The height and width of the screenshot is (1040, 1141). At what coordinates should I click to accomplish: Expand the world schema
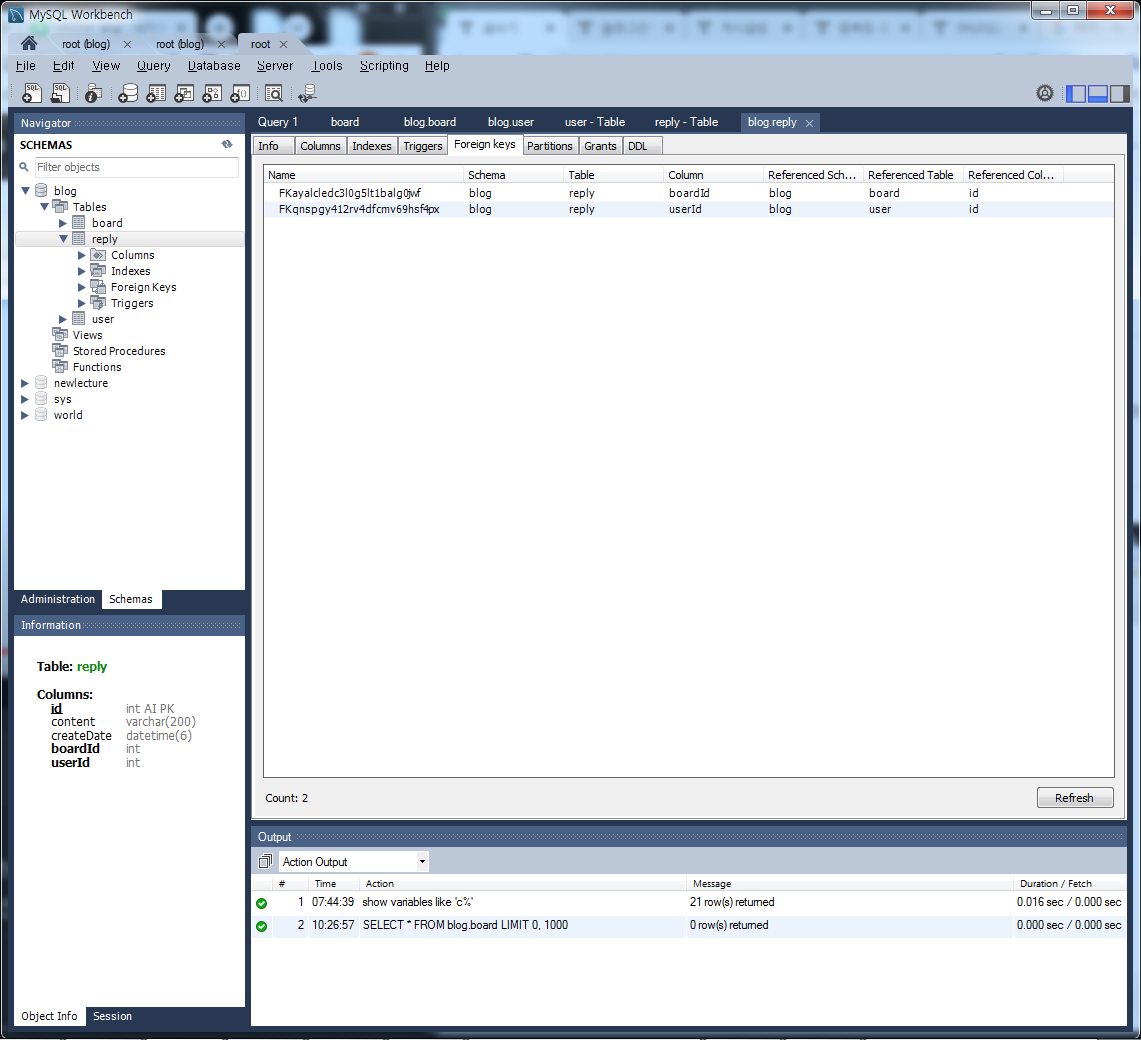point(25,415)
